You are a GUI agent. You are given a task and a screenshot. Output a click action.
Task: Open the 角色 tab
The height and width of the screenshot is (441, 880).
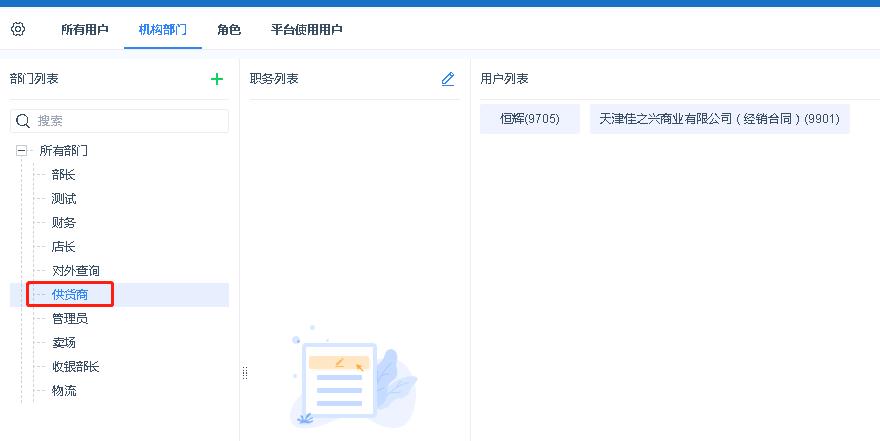[229, 30]
